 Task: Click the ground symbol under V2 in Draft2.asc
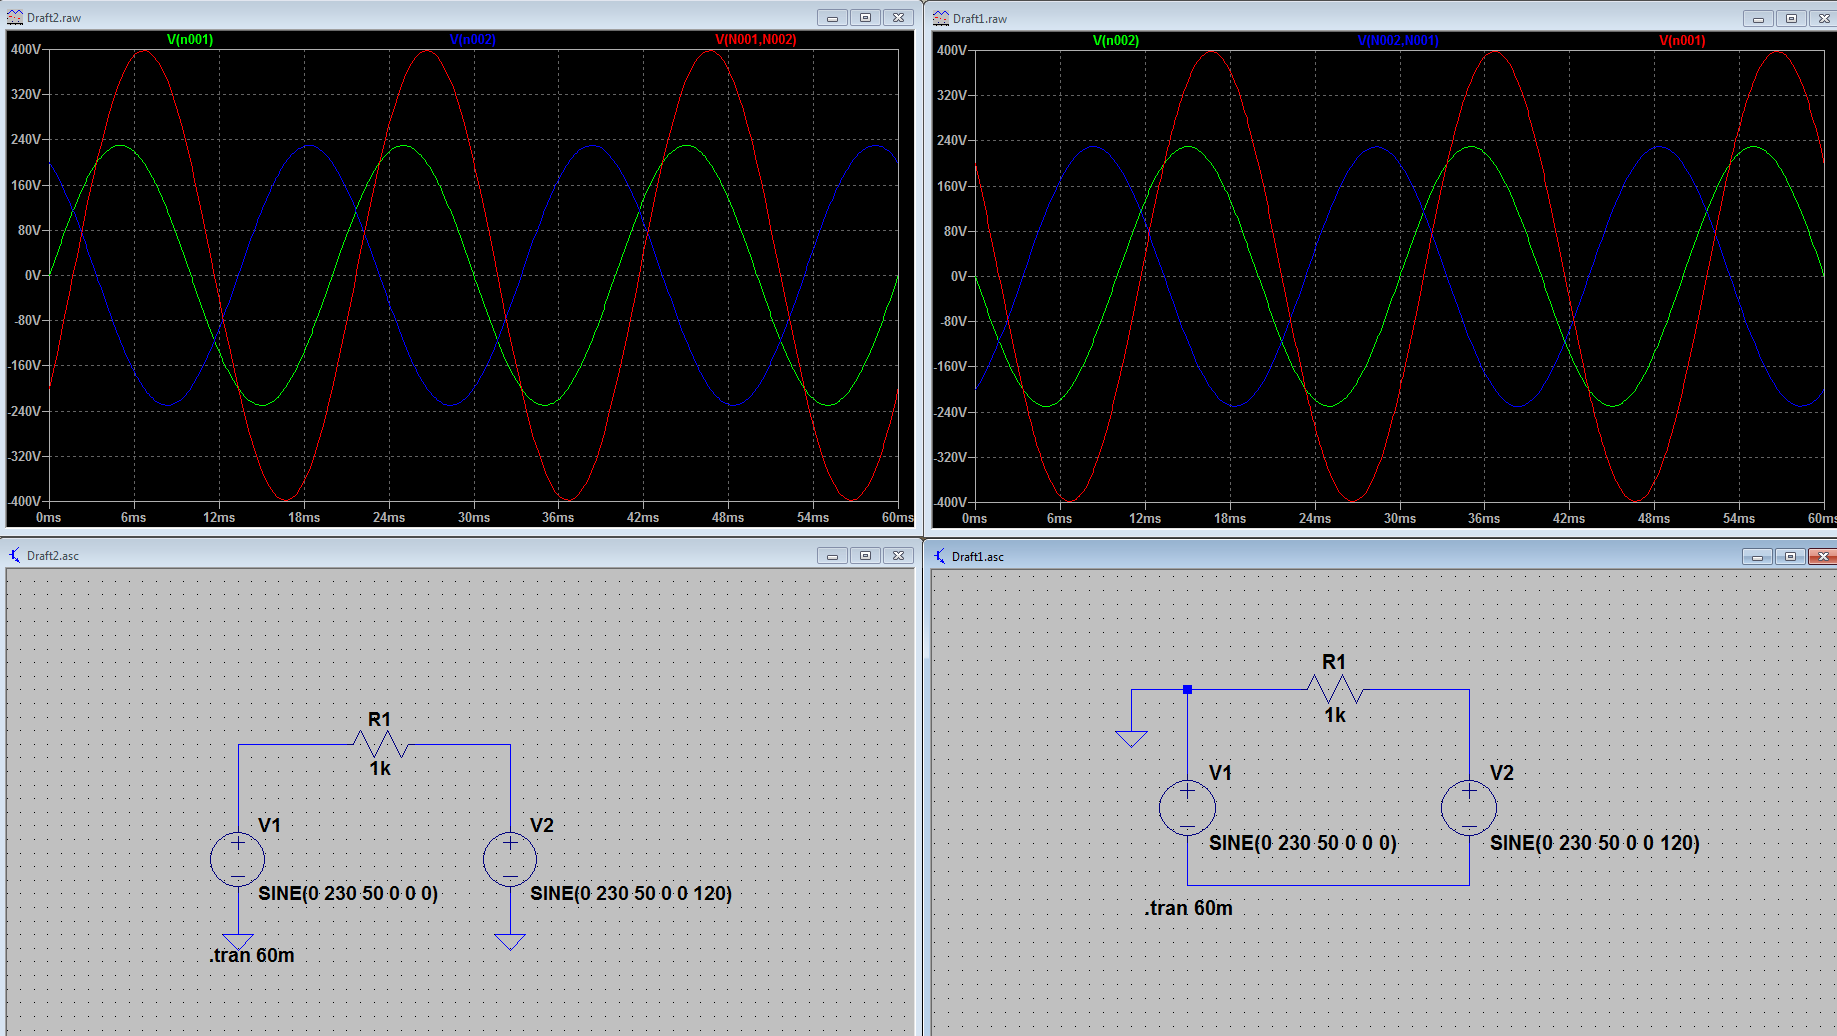click(510, 942)
